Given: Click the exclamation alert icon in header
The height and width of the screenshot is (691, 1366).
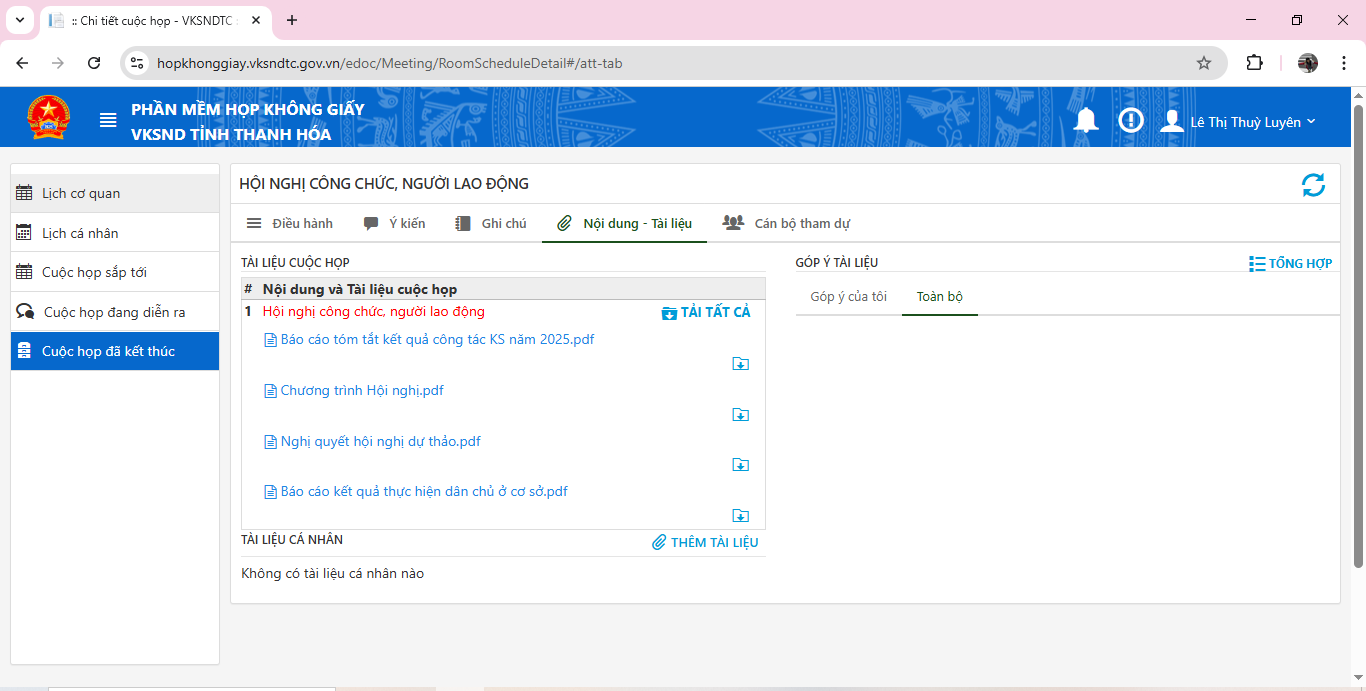Looking at the screenshot, I should point(1131,121).
